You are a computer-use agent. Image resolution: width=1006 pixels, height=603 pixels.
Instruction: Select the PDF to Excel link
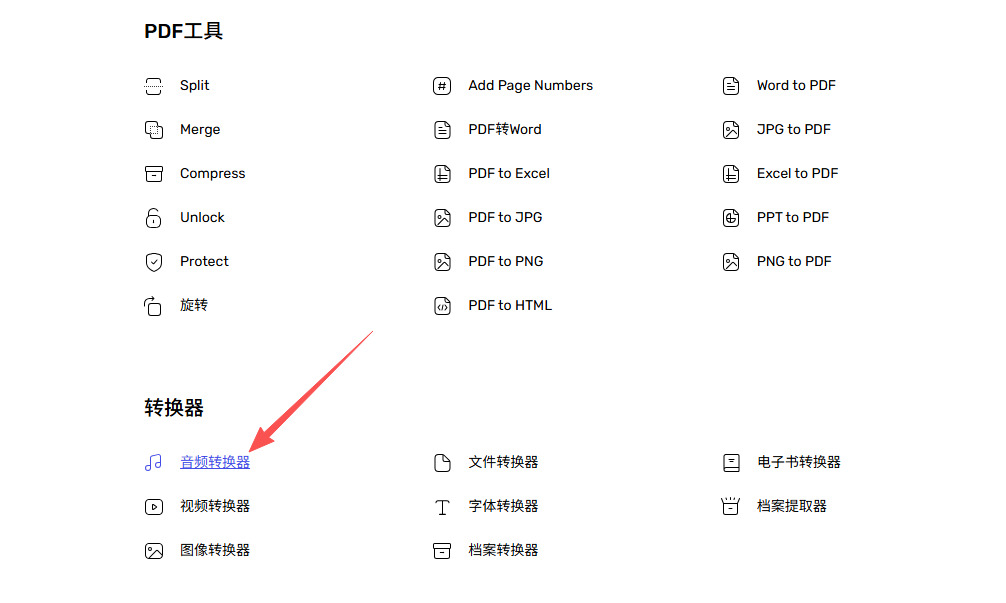(x=509, y=174)
